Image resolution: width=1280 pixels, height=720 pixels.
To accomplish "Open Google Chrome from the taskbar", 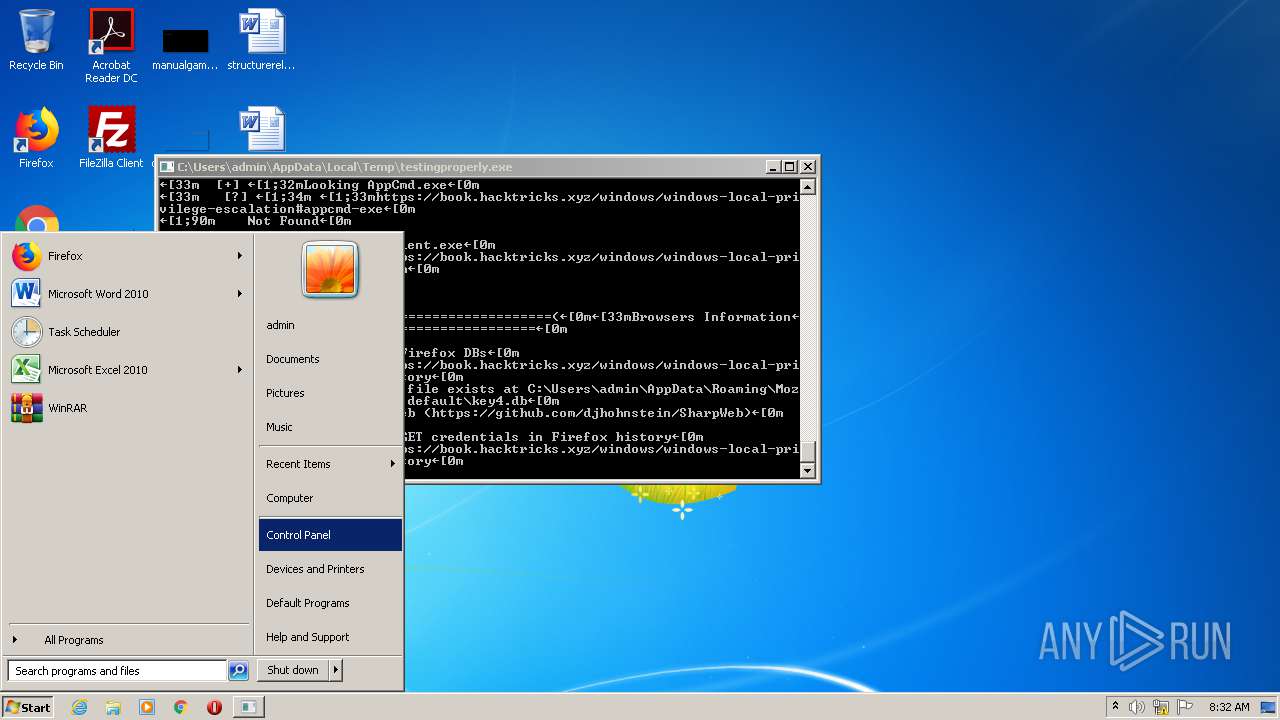I will click(181, 707).
